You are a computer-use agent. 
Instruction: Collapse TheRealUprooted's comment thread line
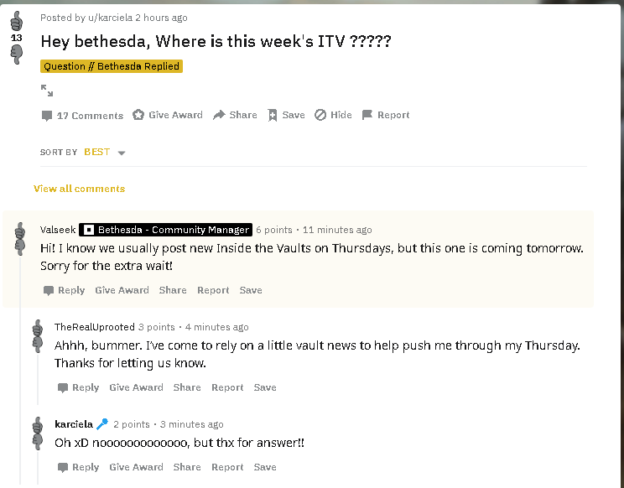coord(38,379)
